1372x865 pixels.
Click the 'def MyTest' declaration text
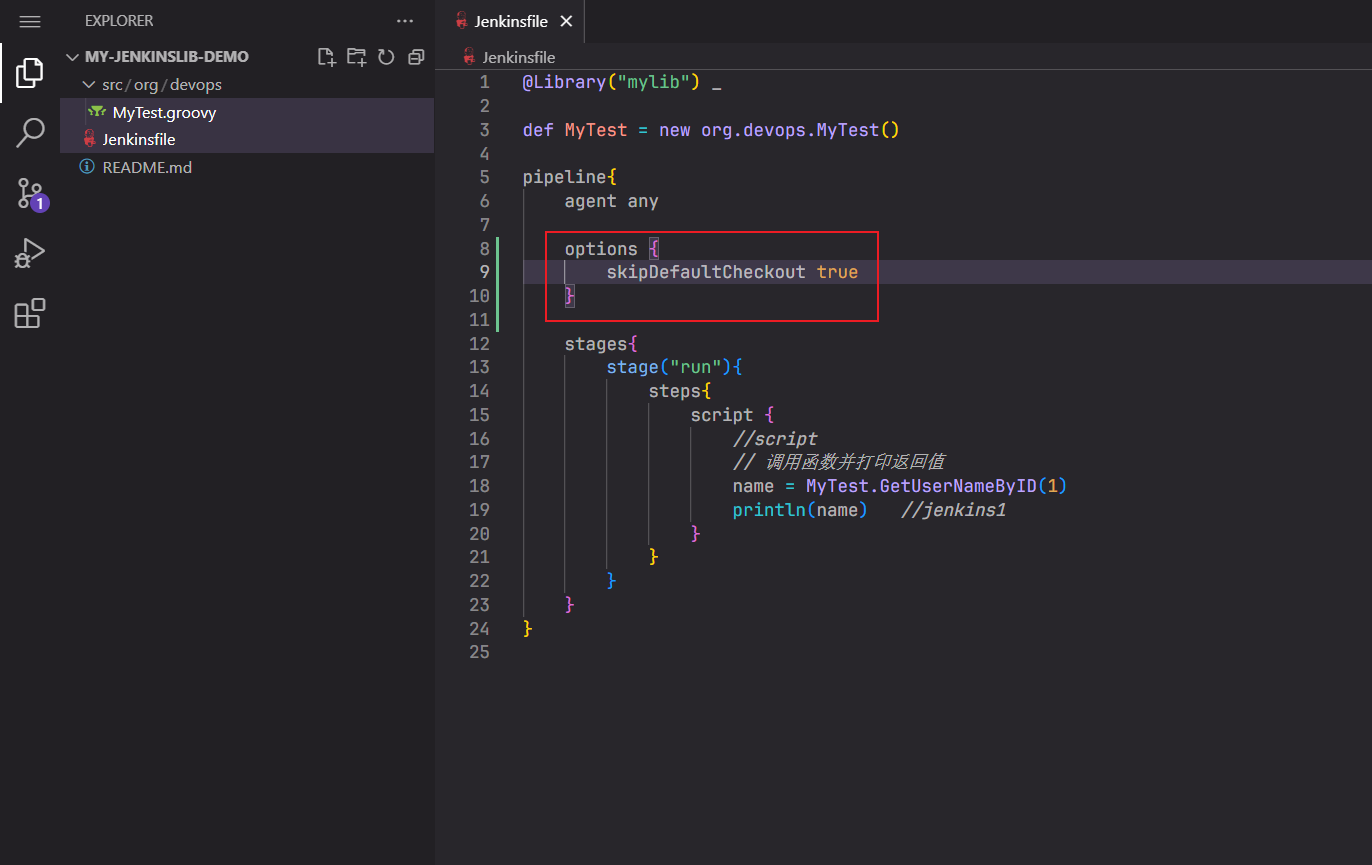(575, 130)
